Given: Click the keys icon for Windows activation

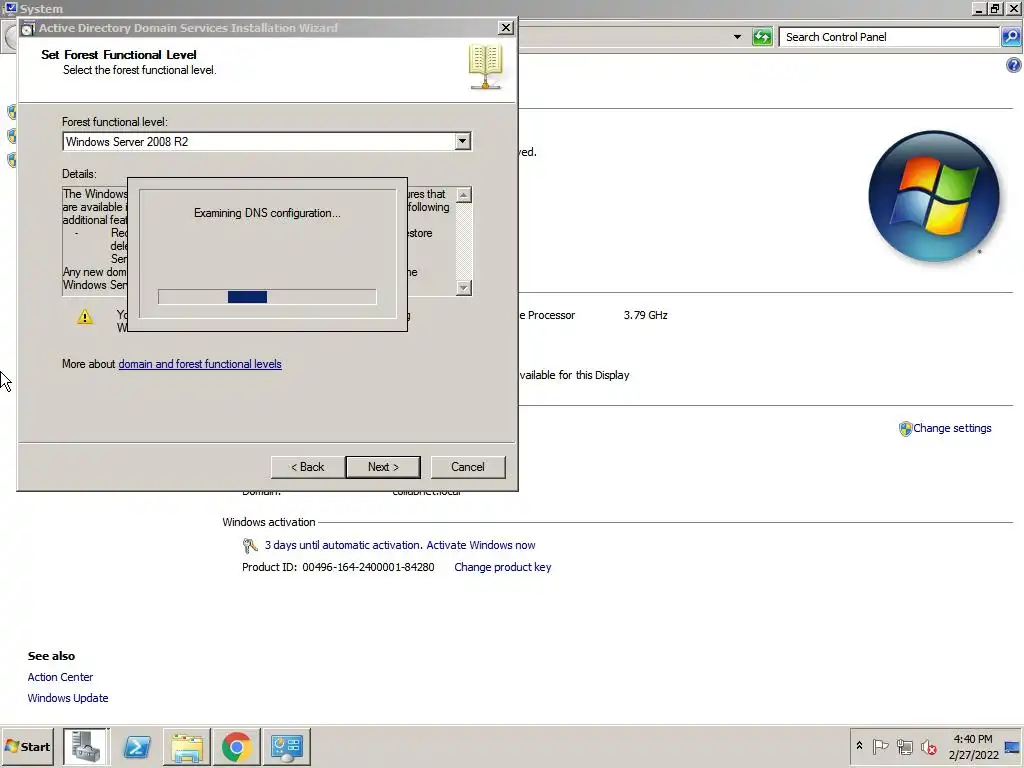Looking at the screenshot, I should (250, 545).
